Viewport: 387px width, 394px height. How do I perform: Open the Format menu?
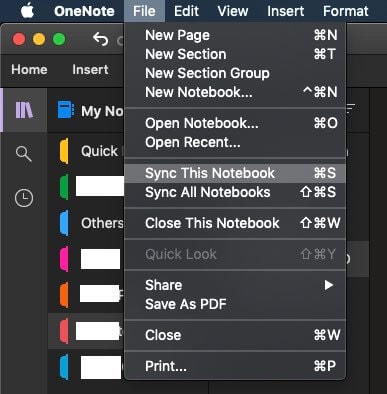point(346,11)
